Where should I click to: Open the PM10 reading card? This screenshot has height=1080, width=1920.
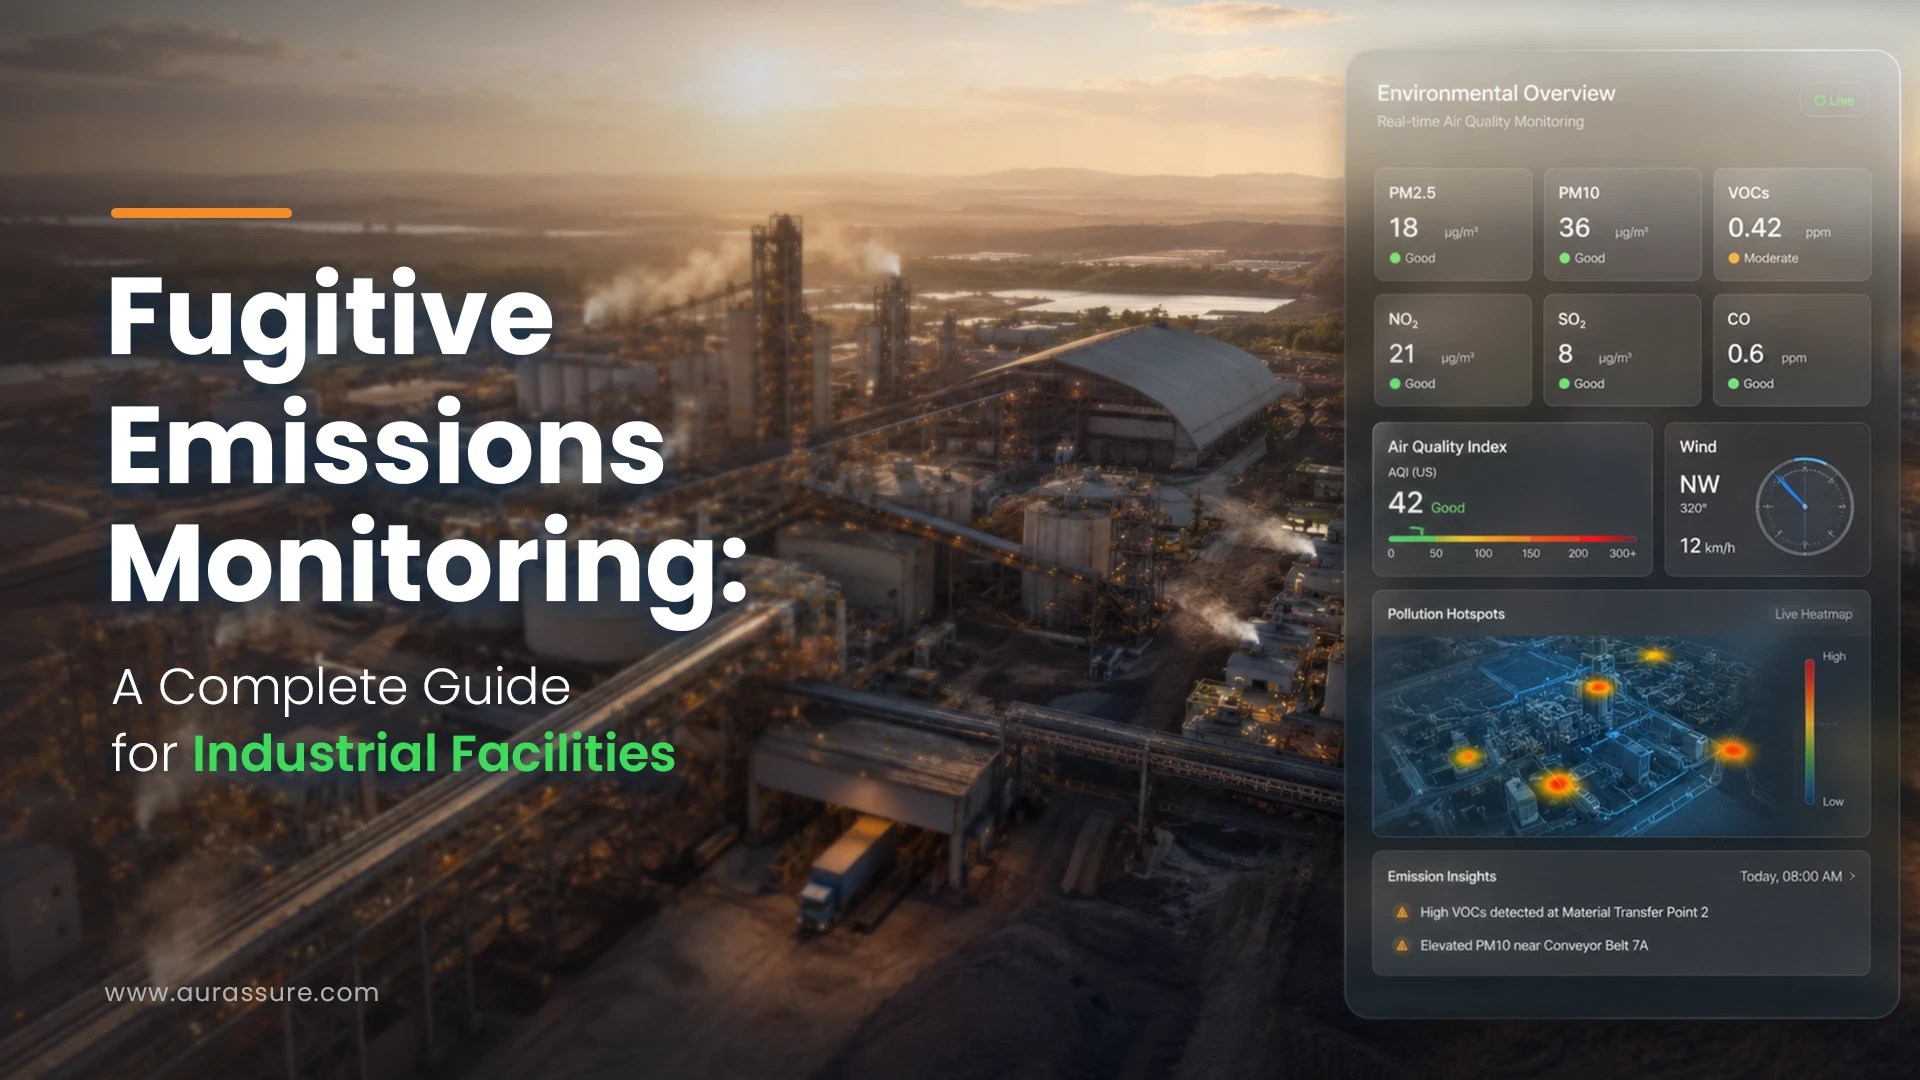1622,225
